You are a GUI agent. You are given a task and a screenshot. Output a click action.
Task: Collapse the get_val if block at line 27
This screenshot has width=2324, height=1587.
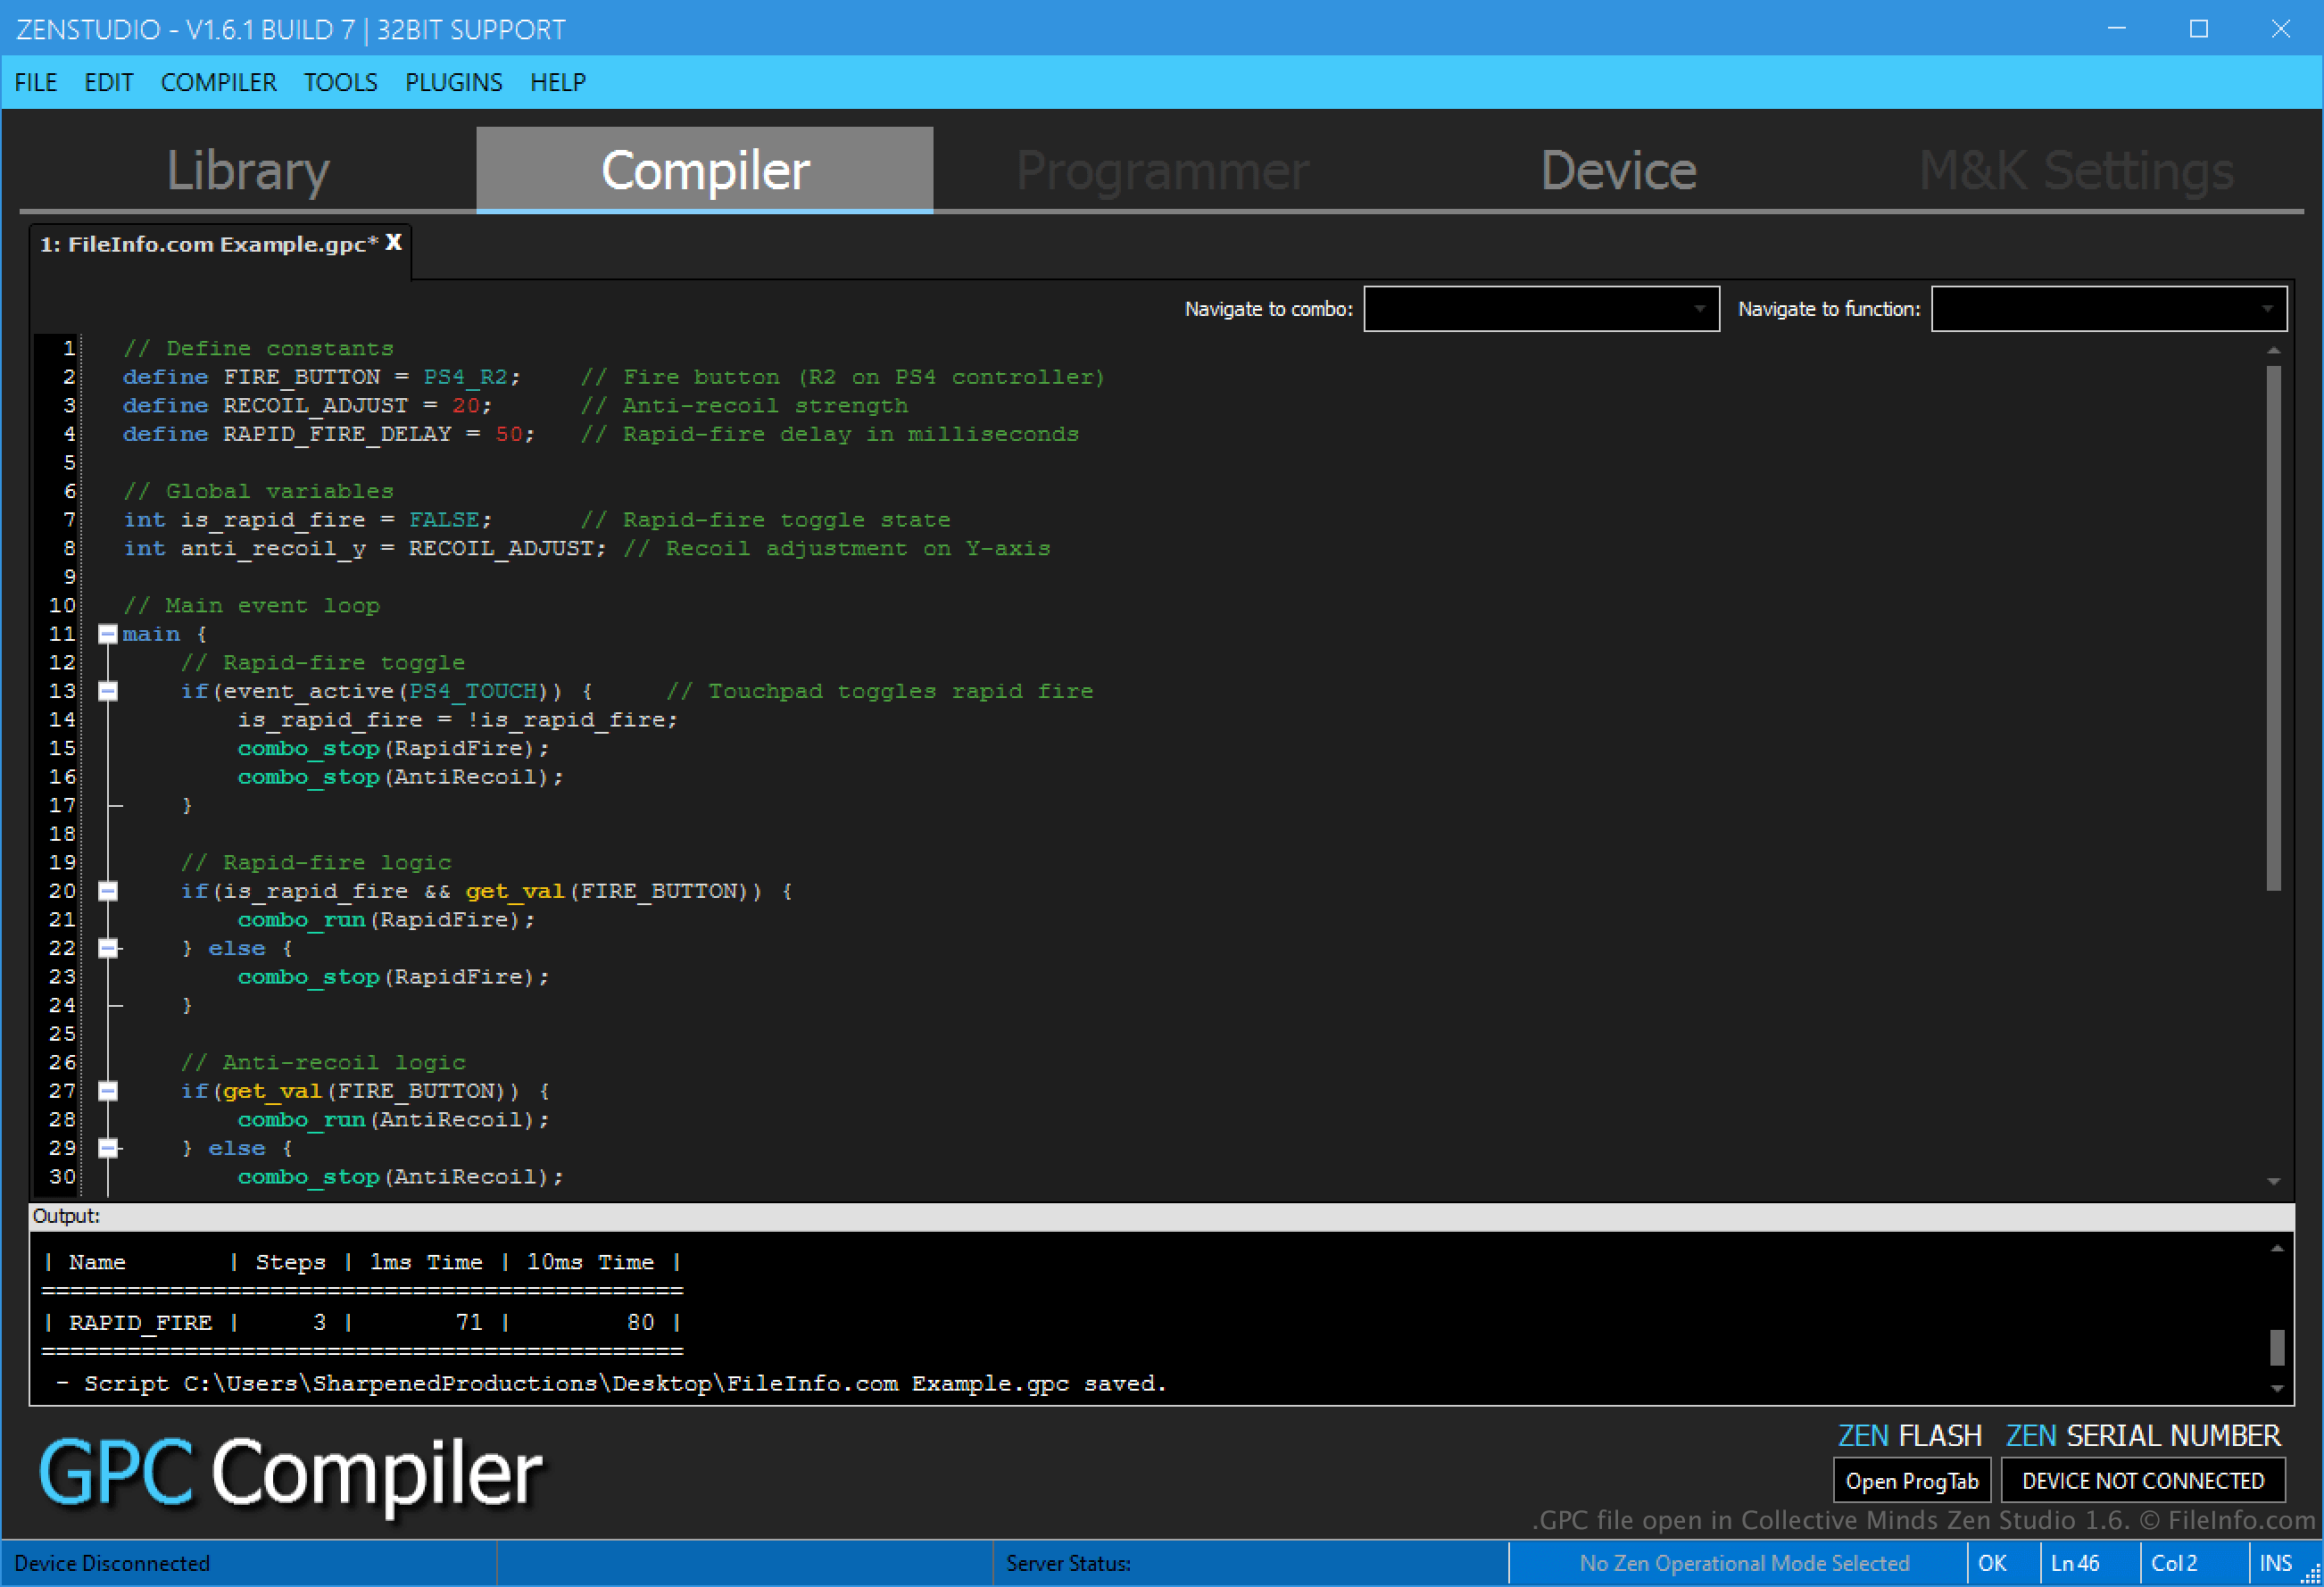[108, 1091]
